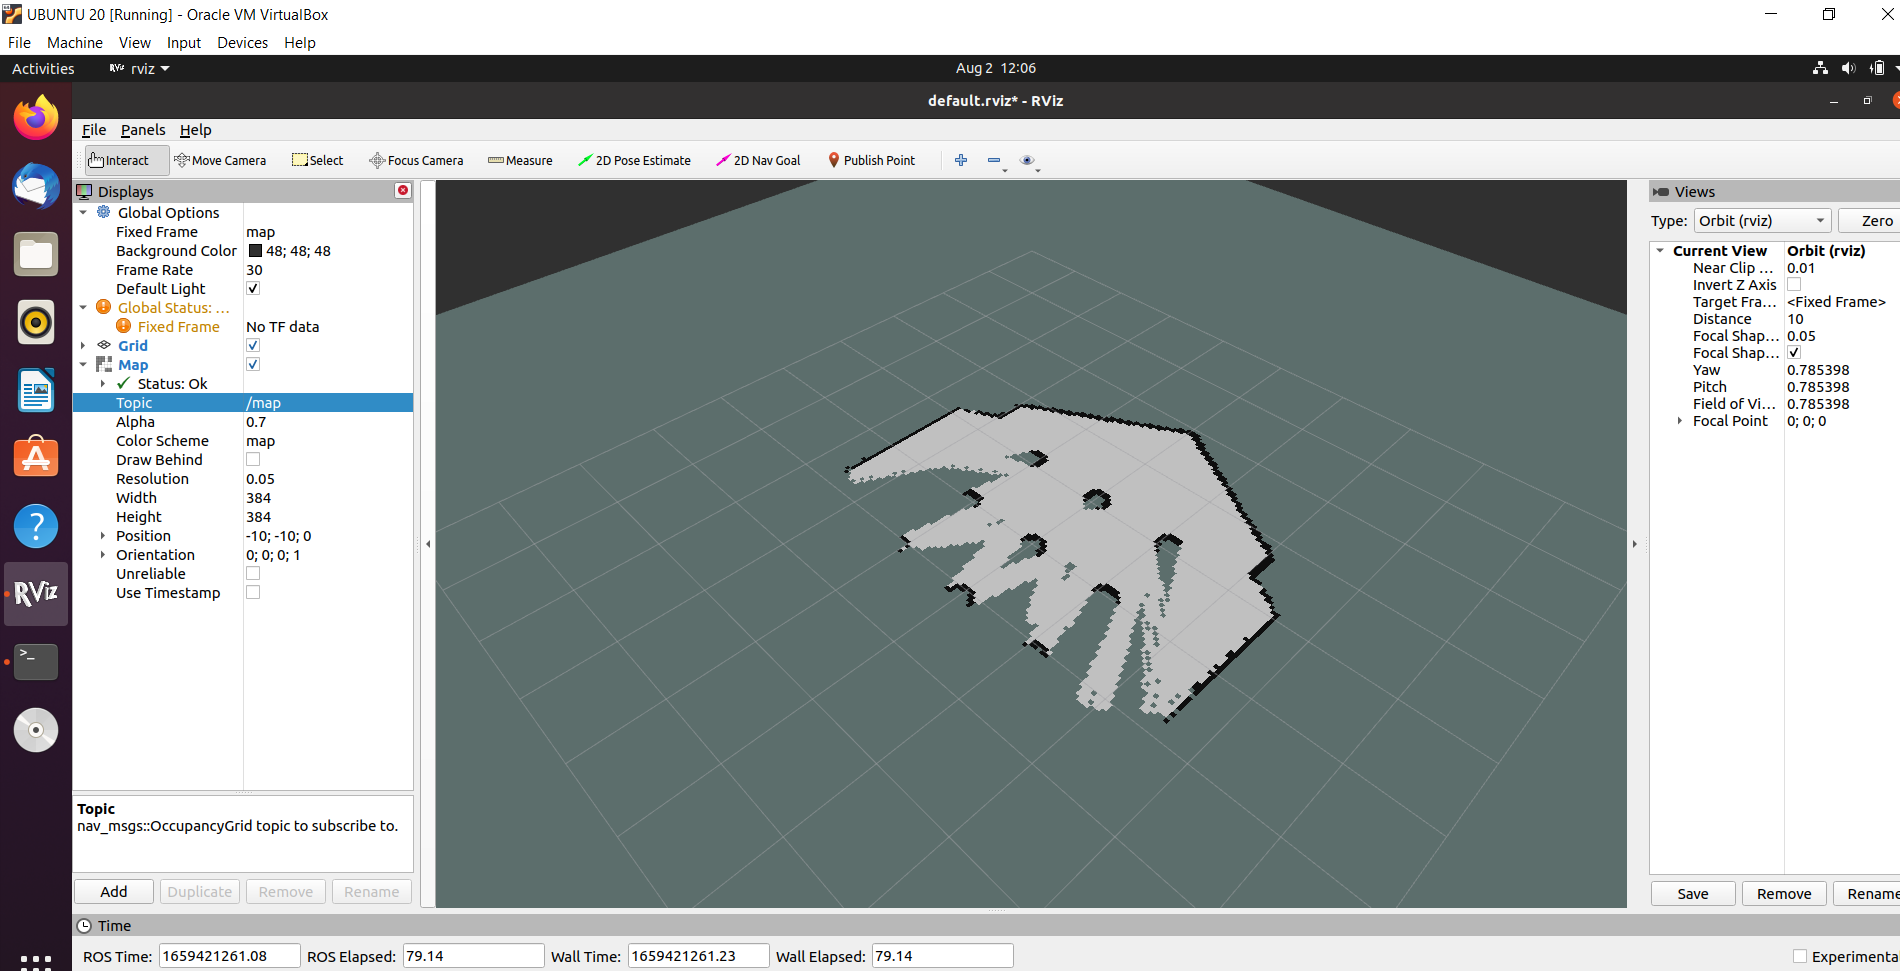1900x971 pixels.
Task: Activate the Focus Camera tool
Action: click(x=416, y=160)
